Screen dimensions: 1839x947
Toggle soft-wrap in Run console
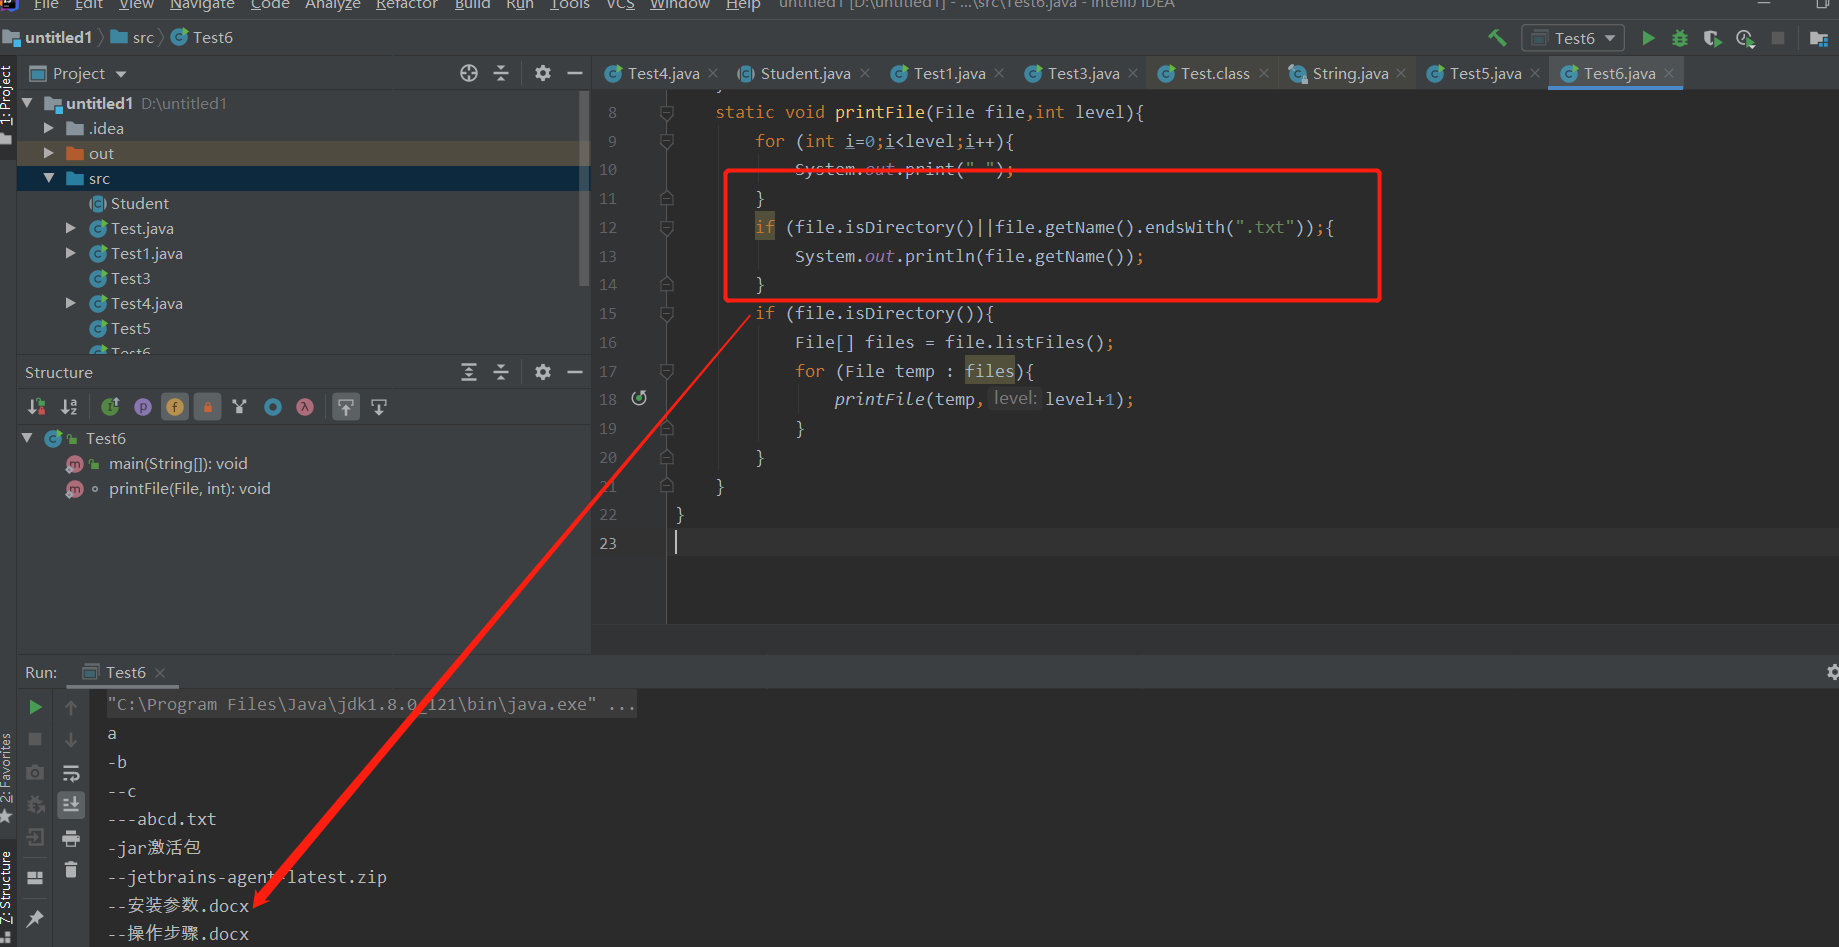click(71, 773)
